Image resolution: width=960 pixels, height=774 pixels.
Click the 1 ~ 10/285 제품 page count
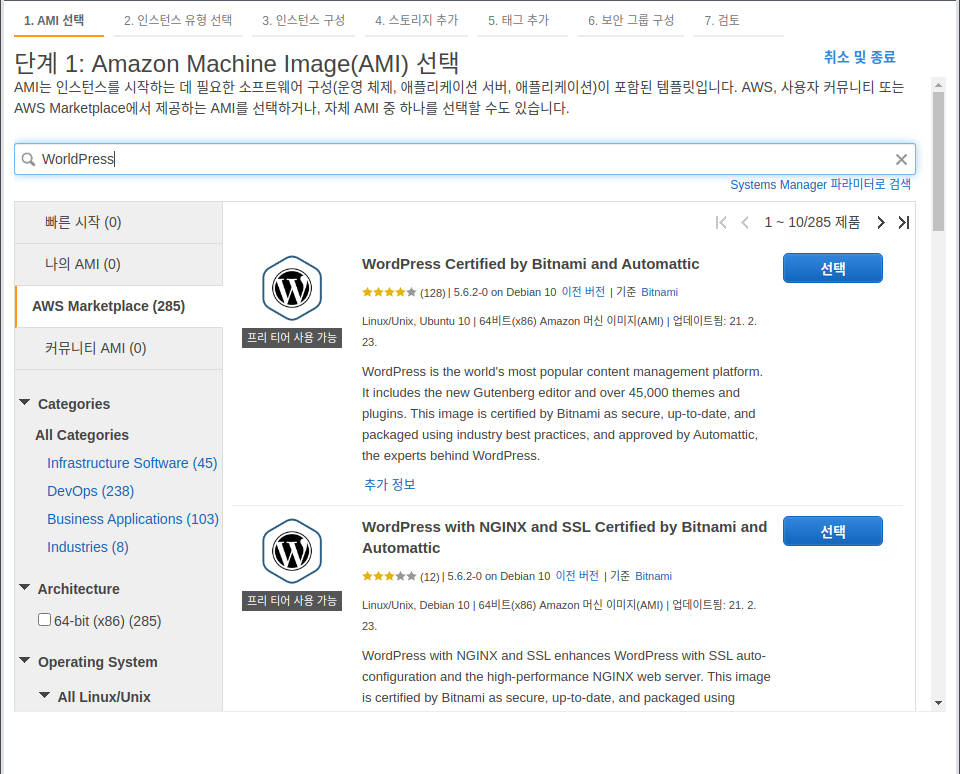click(x=812, y=222)
